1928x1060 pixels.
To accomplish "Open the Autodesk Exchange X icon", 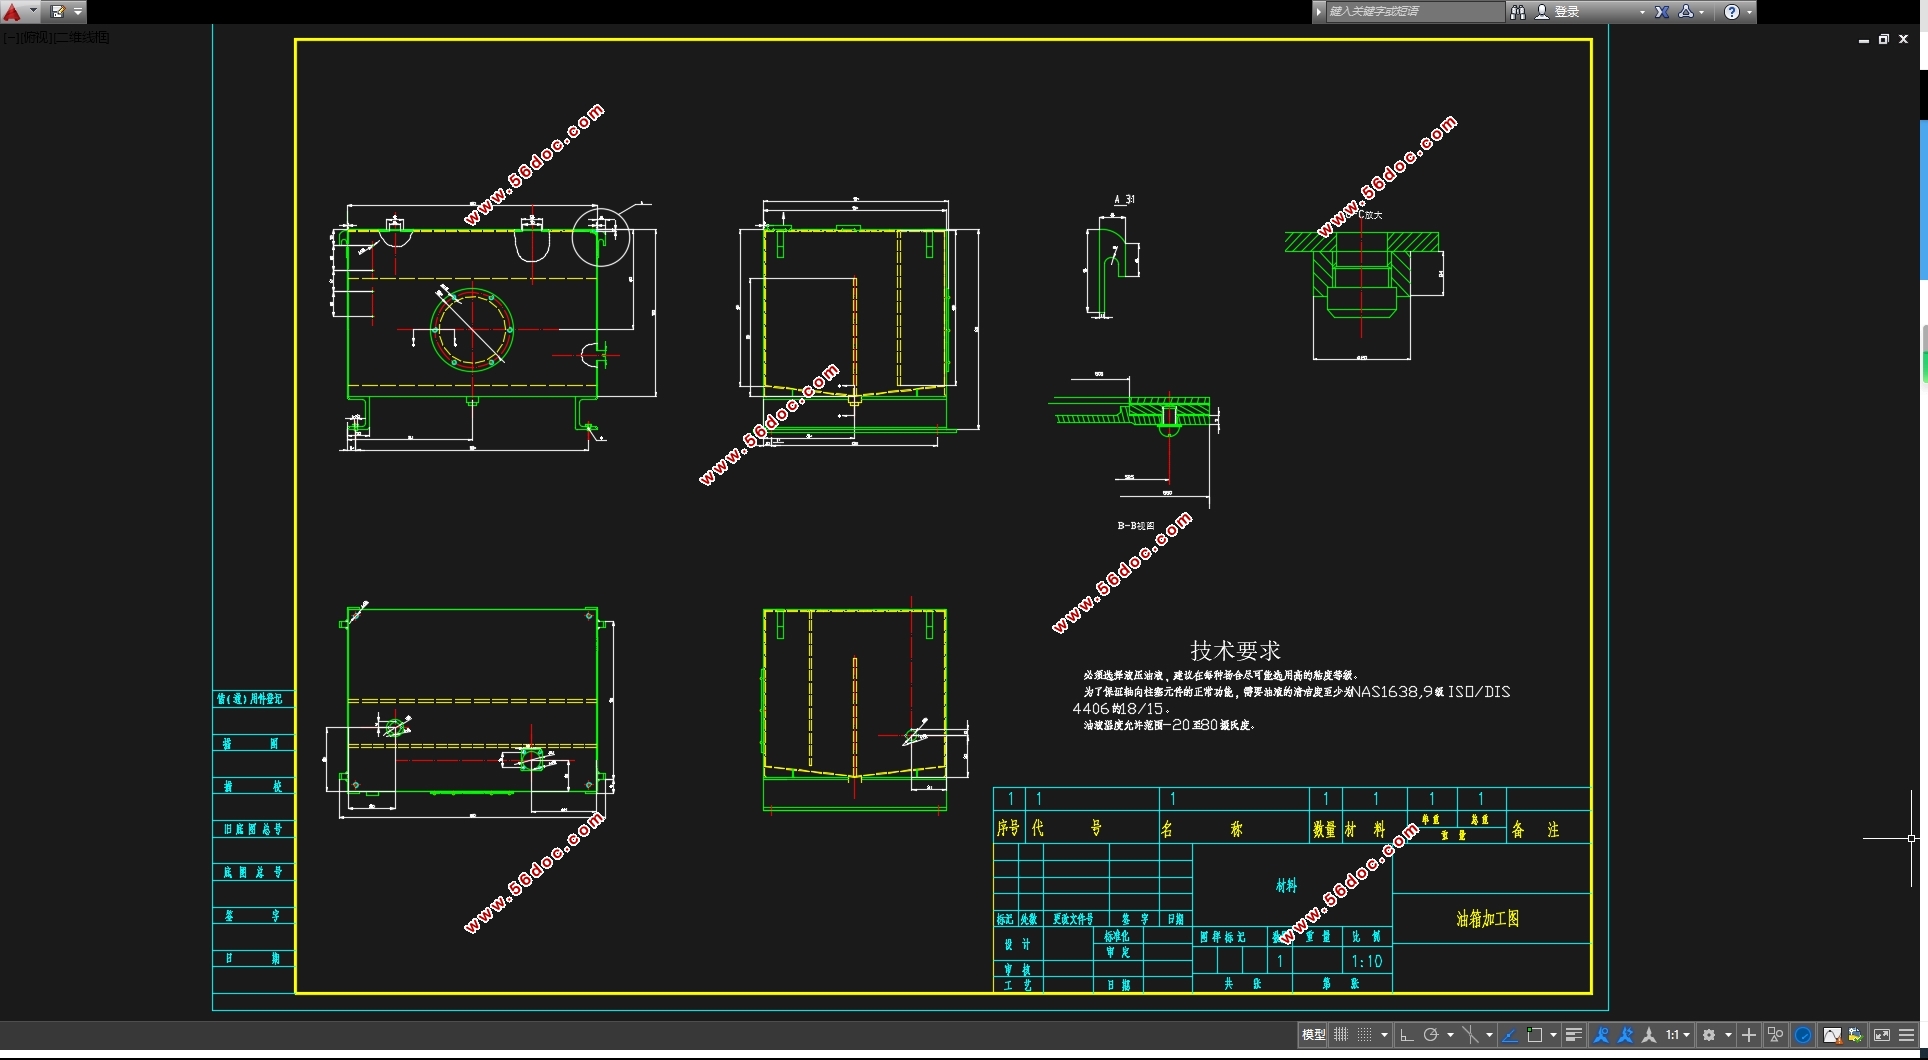I will click(1662, 12).
